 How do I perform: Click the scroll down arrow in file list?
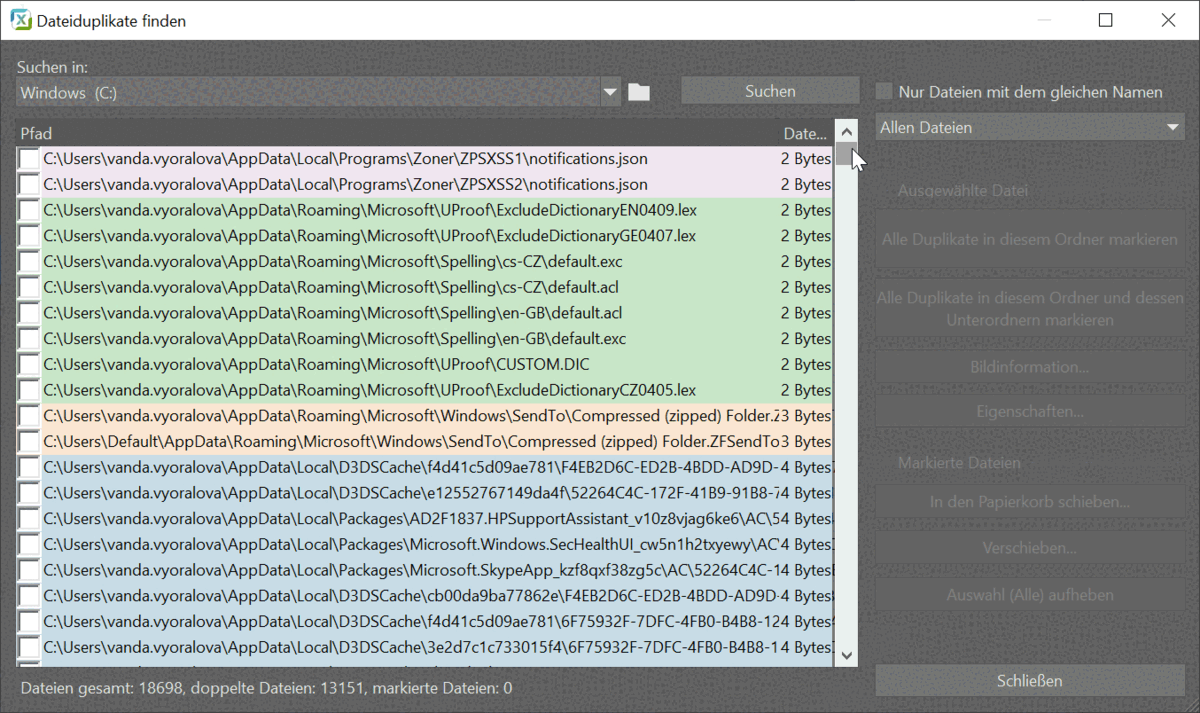(846, 655)
